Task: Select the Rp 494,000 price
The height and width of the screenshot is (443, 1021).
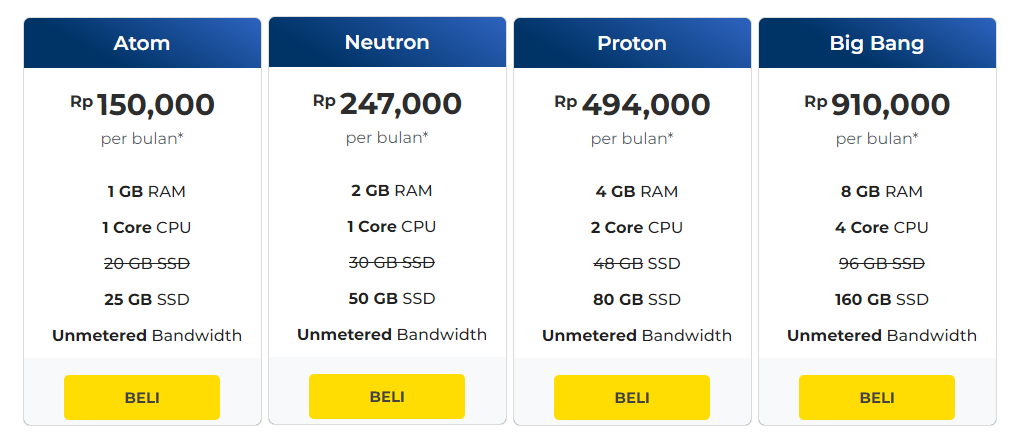Action: (632, 105)
